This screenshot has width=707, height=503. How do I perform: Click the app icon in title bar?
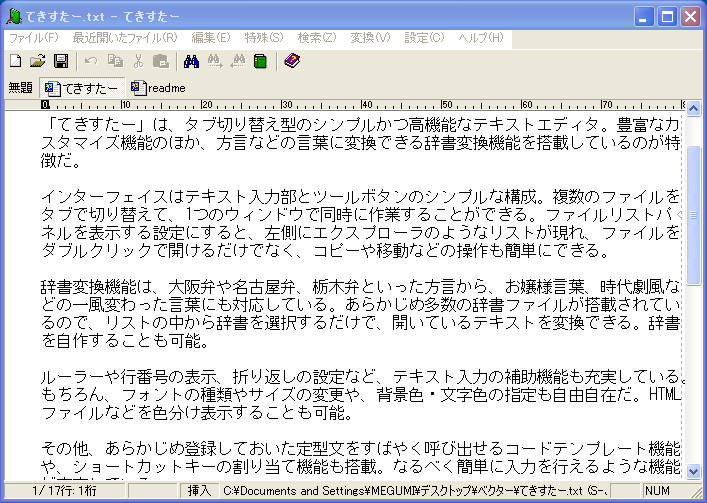click(x=14, y=17)
